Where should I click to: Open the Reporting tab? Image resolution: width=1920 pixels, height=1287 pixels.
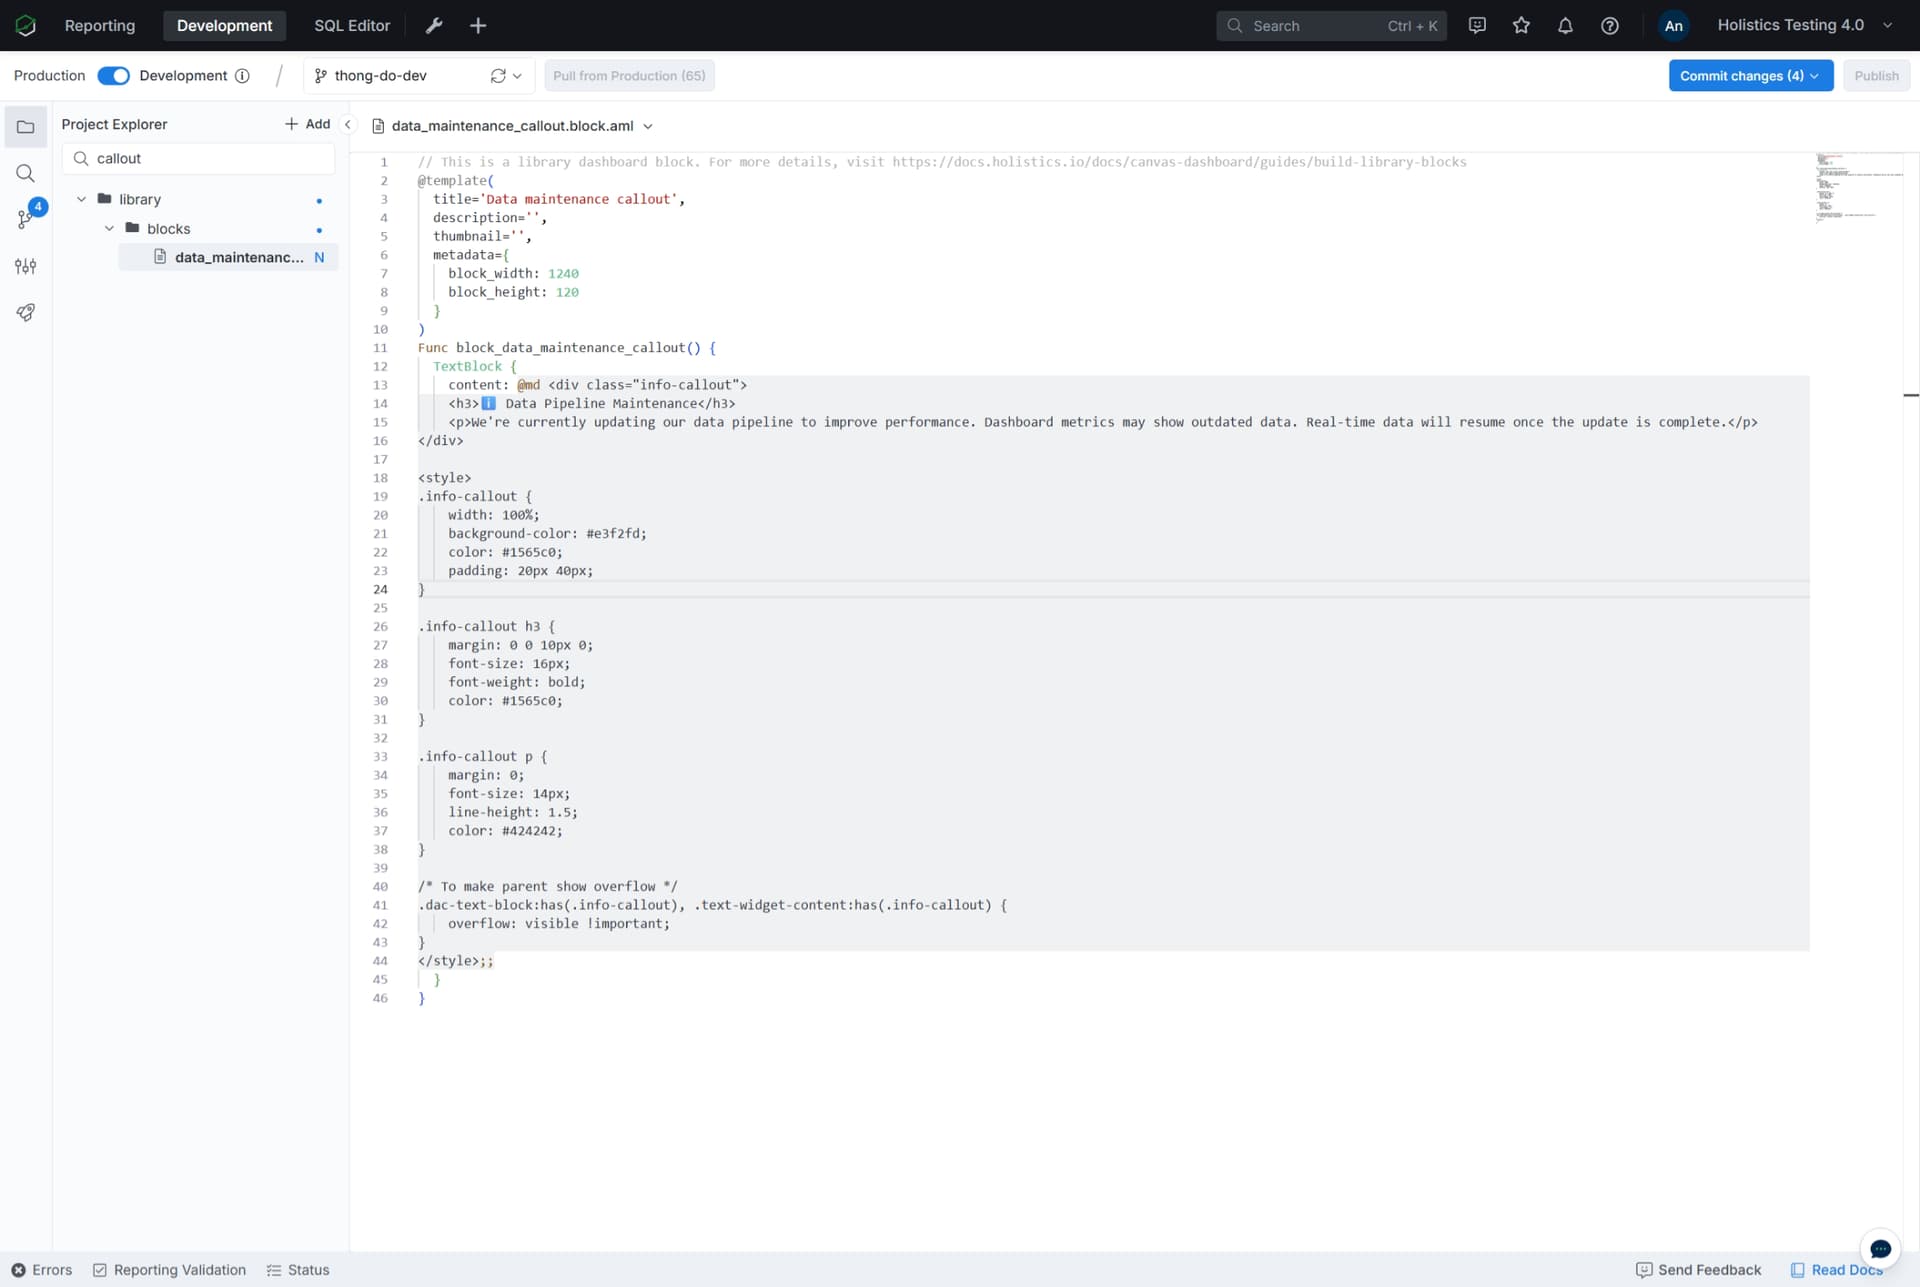click(100, 25)
